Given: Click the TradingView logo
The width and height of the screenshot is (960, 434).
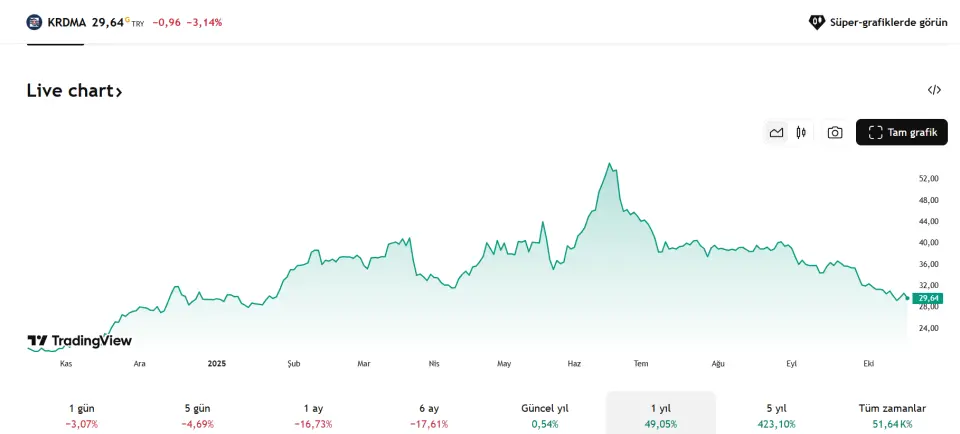Looking at the screenshot, I should 79,341.
